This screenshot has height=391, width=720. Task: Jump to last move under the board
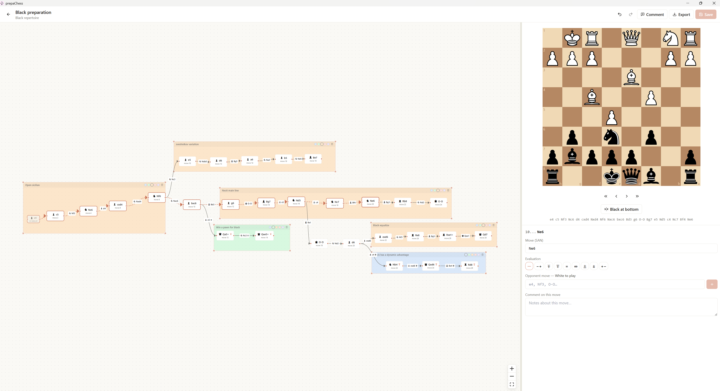(x=637, y=196)
